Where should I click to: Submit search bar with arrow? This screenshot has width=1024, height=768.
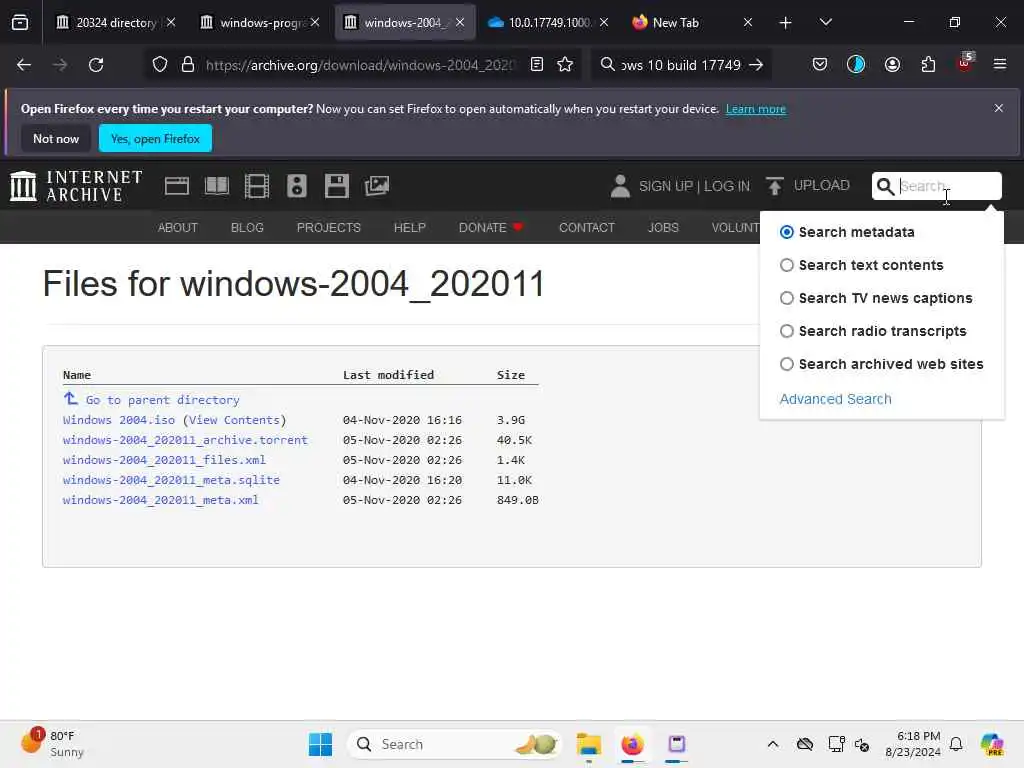pos(756,65)
